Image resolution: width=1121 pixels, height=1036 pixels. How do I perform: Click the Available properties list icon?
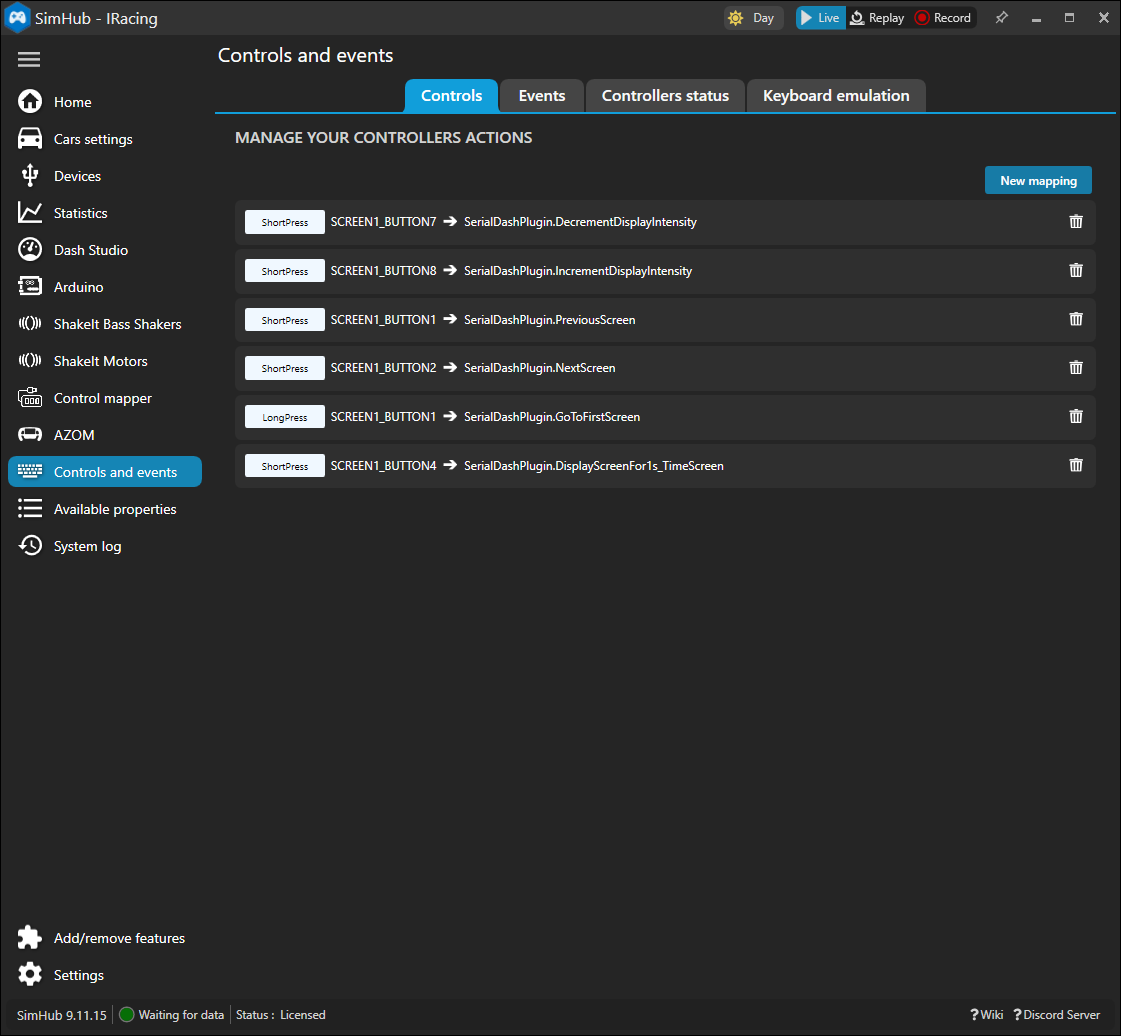30,508
